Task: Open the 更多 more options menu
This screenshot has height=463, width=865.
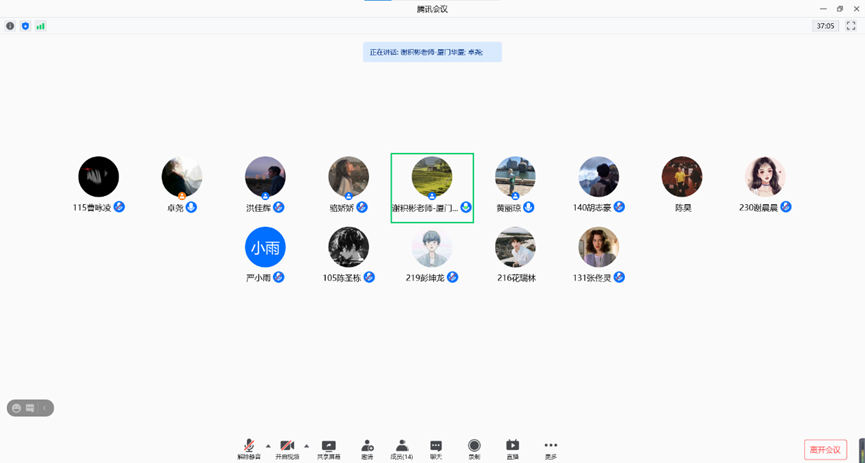Action: [x=550, y=448]
